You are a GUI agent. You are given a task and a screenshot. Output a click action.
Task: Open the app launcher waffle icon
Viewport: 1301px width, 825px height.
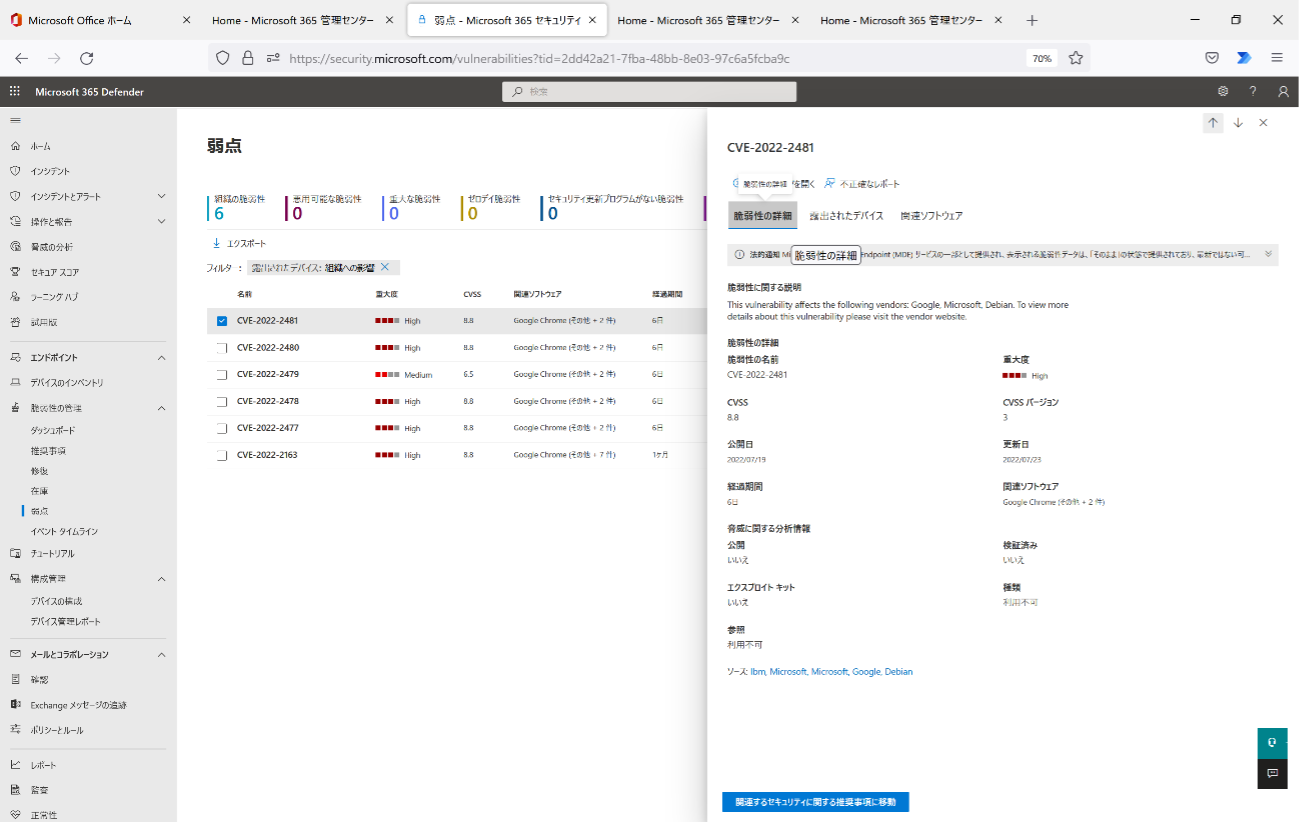coord(15,92)
